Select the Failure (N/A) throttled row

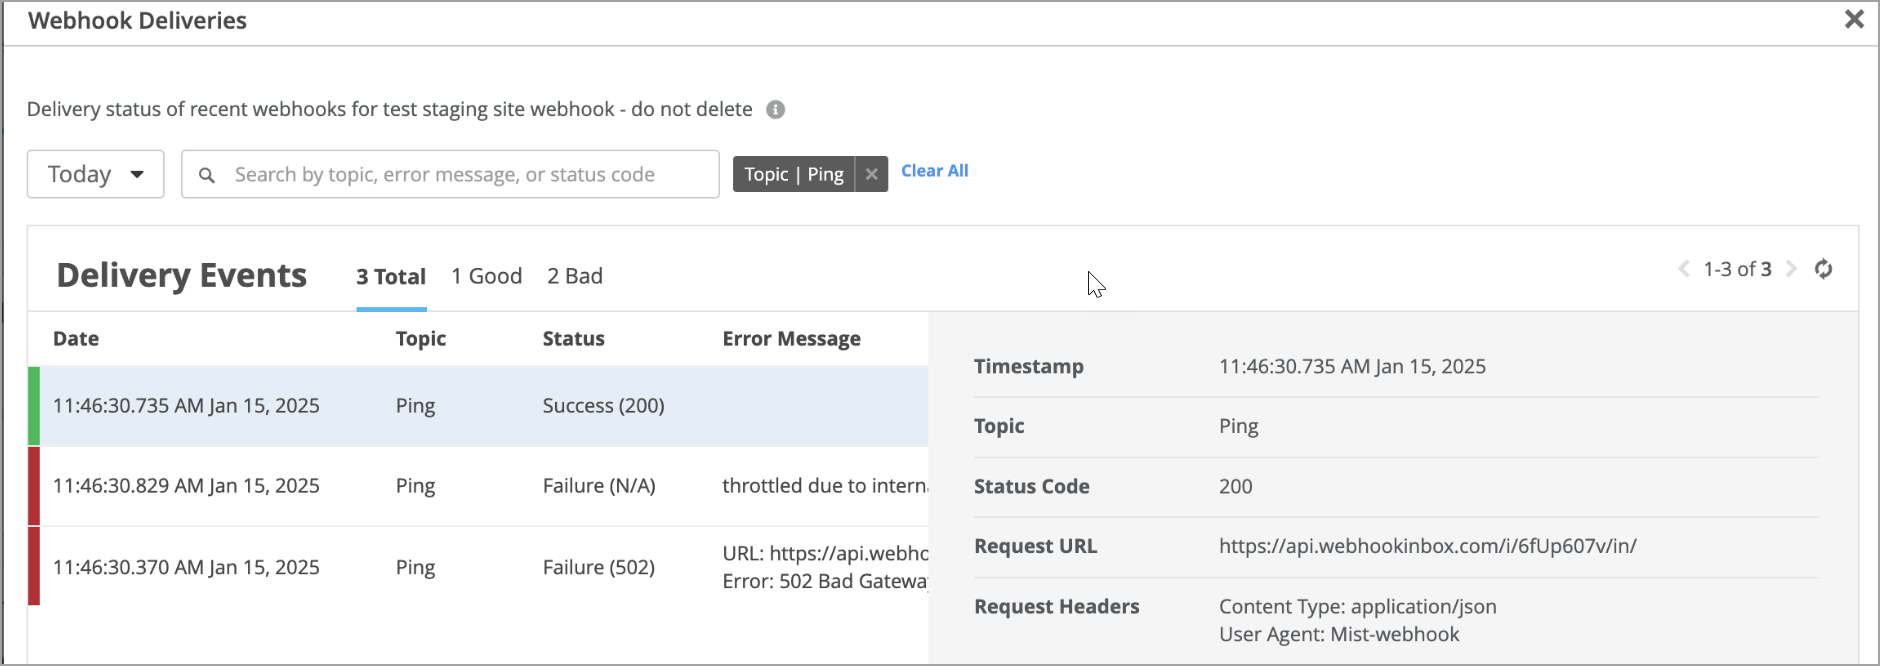(x=480, y=486)
